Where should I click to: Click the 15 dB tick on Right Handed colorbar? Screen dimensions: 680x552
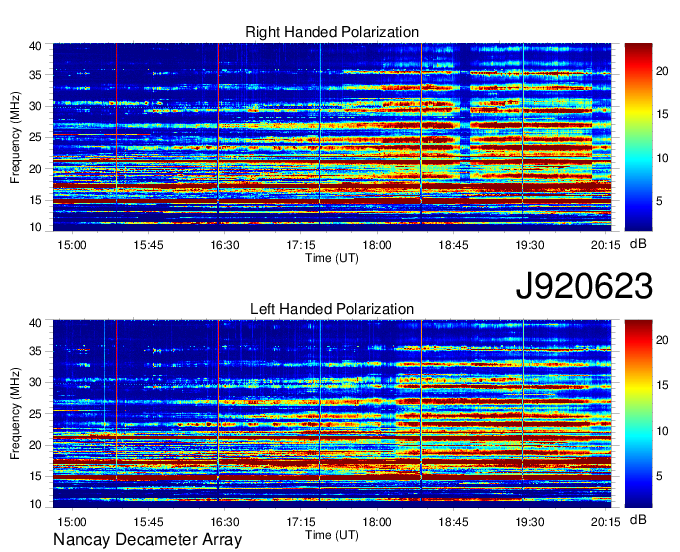(662, 114)
